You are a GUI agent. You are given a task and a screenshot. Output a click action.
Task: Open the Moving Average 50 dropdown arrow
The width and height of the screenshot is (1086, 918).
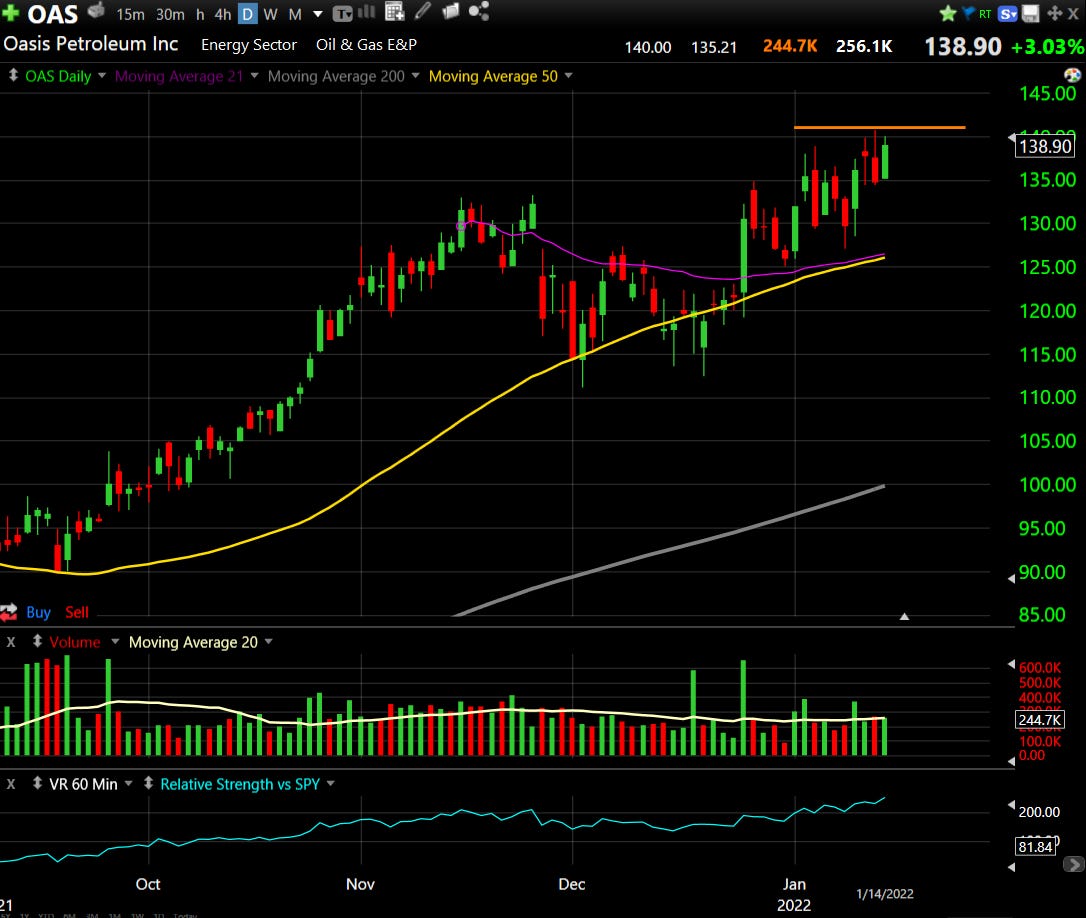coord(569,75)
